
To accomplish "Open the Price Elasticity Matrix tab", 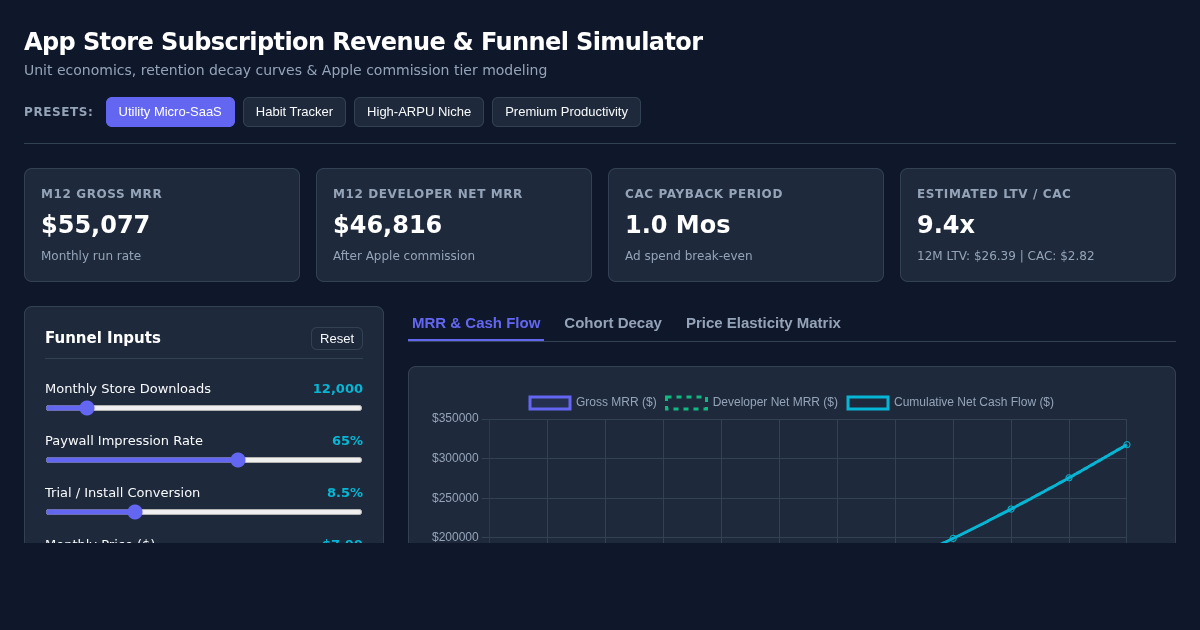I will pos(763,323).
